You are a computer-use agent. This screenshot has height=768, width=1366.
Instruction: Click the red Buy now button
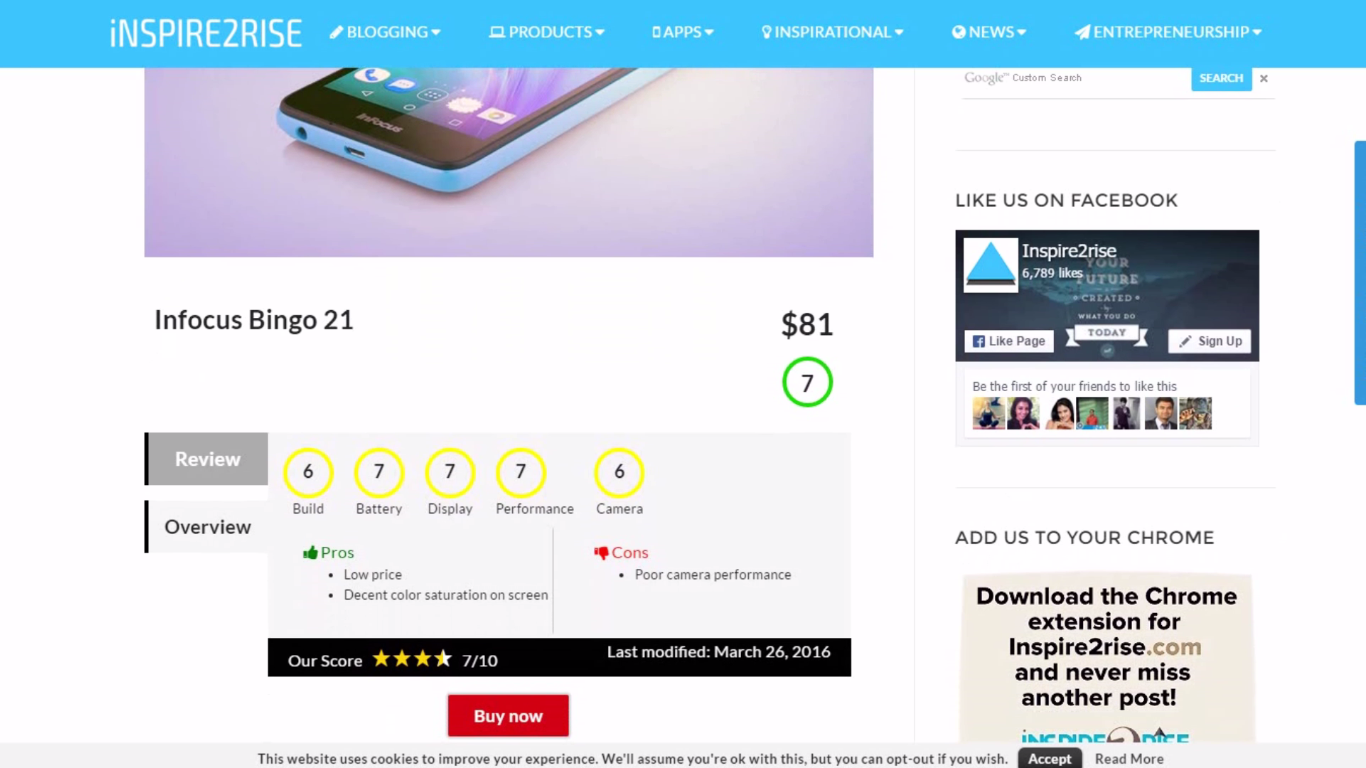tap(508, 716)
